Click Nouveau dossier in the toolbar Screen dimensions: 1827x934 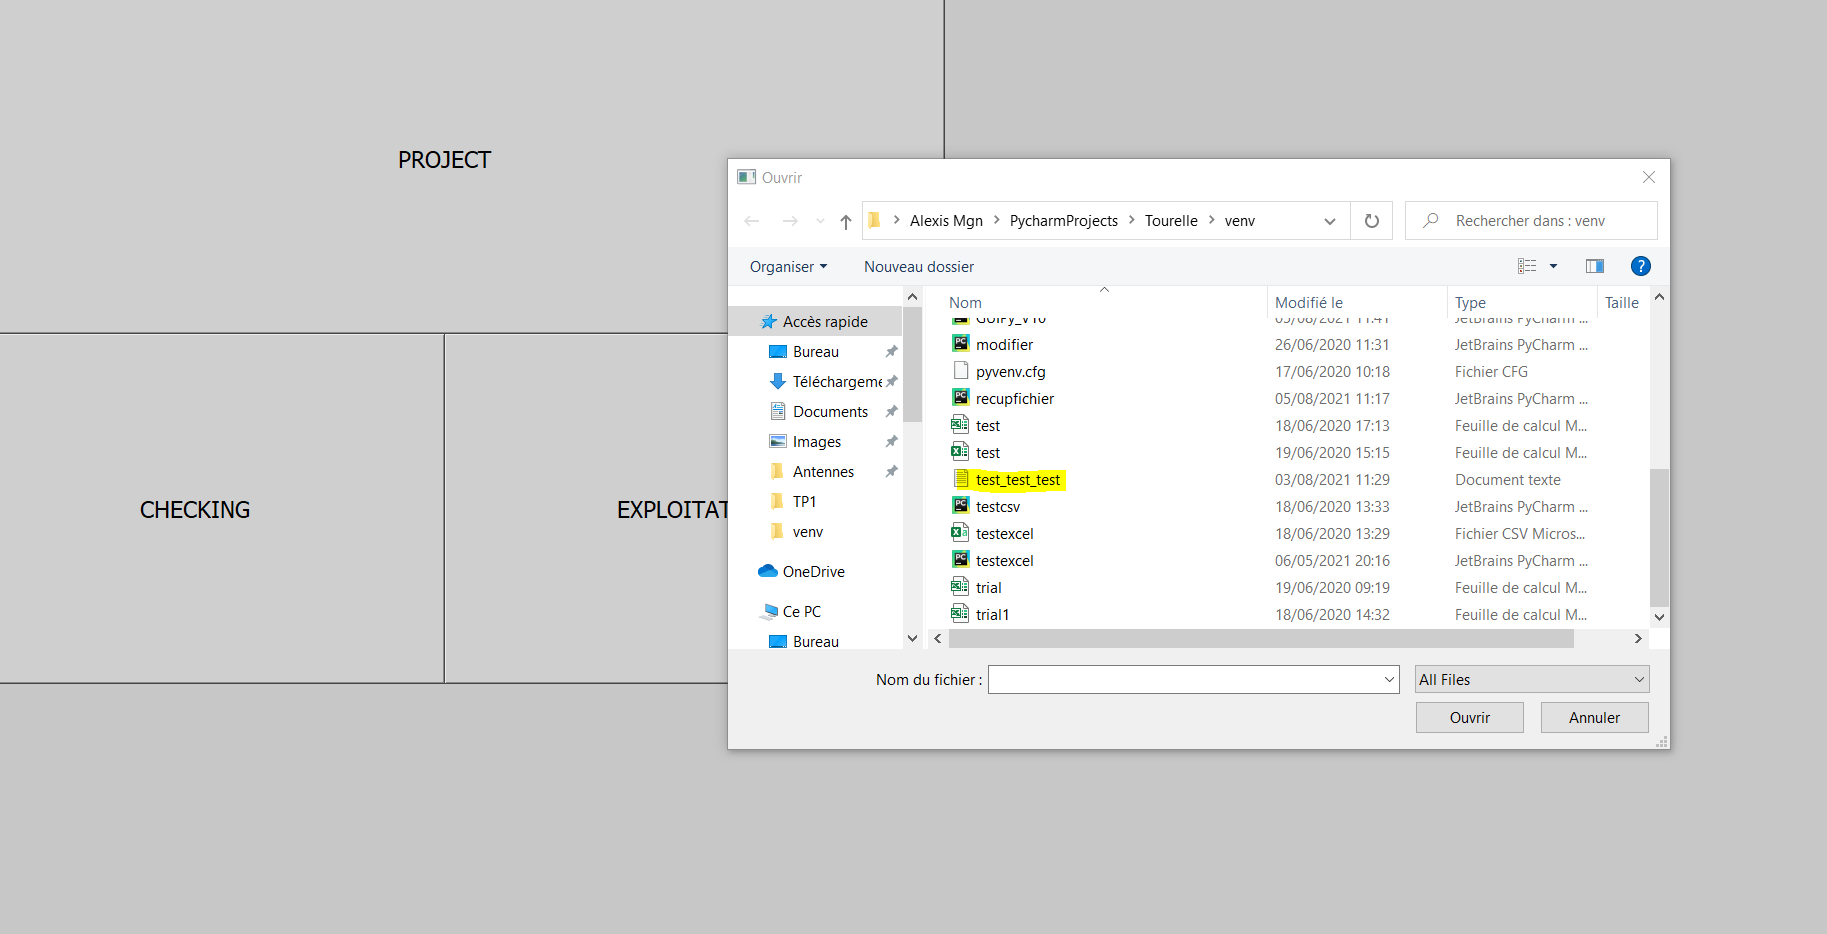[x=918, y=267]
